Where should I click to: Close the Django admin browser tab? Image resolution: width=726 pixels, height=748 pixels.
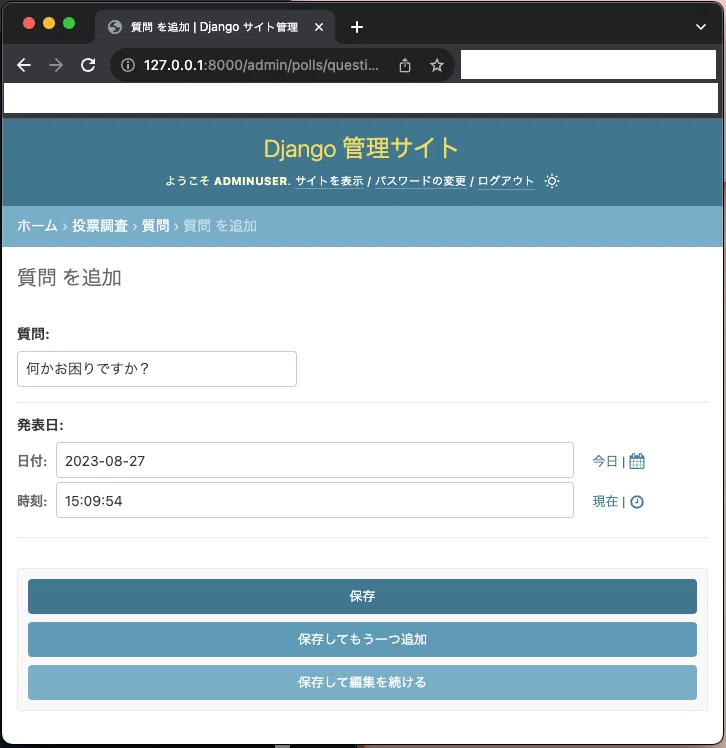click(319, 27)
